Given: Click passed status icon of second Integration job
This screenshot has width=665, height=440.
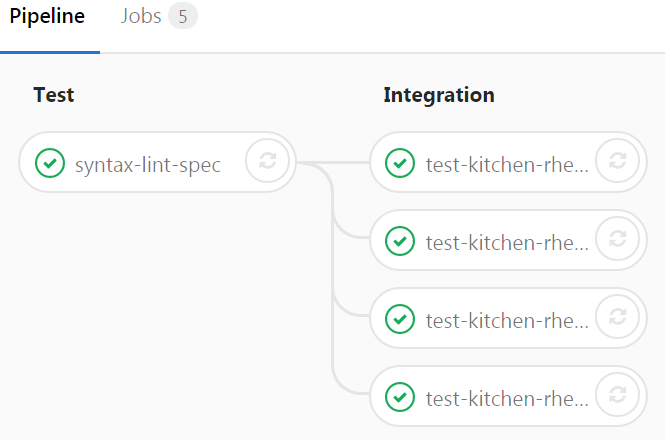Looking at the screenshot, I should [400, 240].
